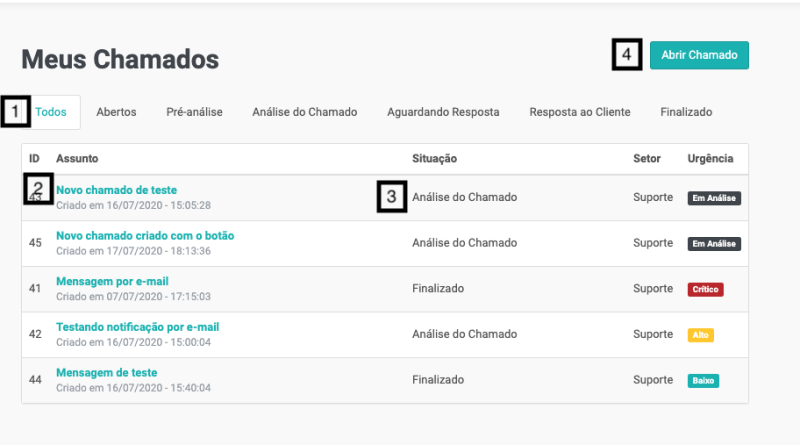800x445 pixels.
Task: Show the Análise do Chamado tab
Action: [304, 112]
